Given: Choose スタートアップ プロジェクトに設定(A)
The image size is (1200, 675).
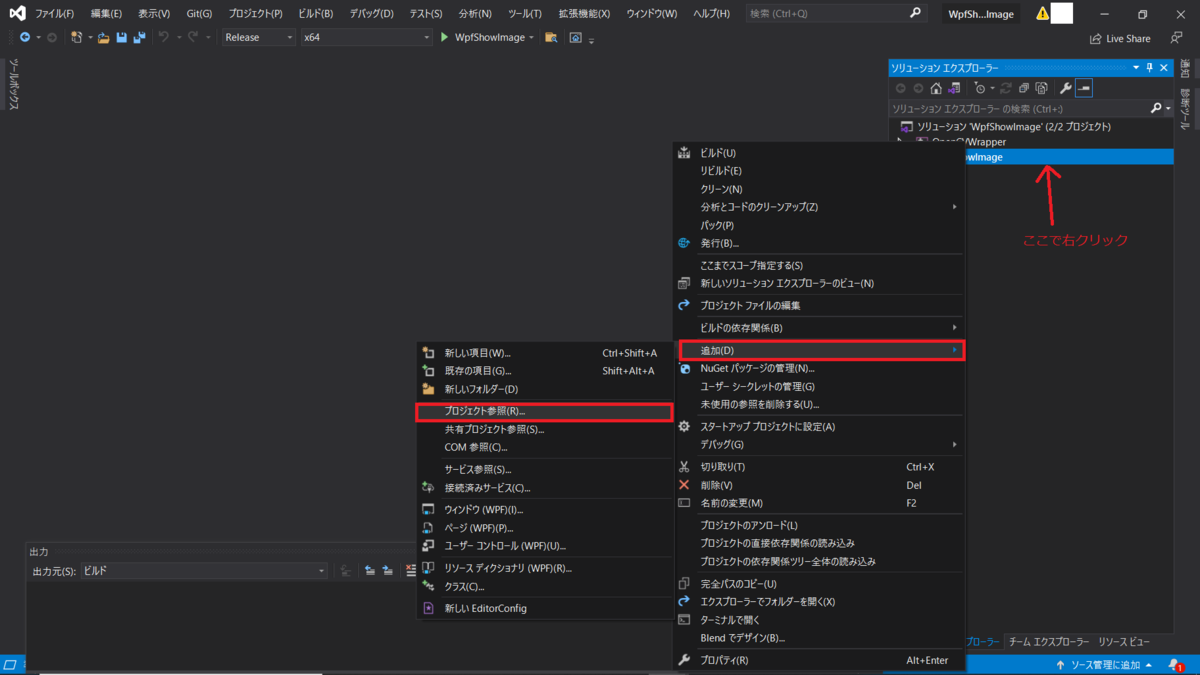Looking at the screenshot, I should 819,427.
